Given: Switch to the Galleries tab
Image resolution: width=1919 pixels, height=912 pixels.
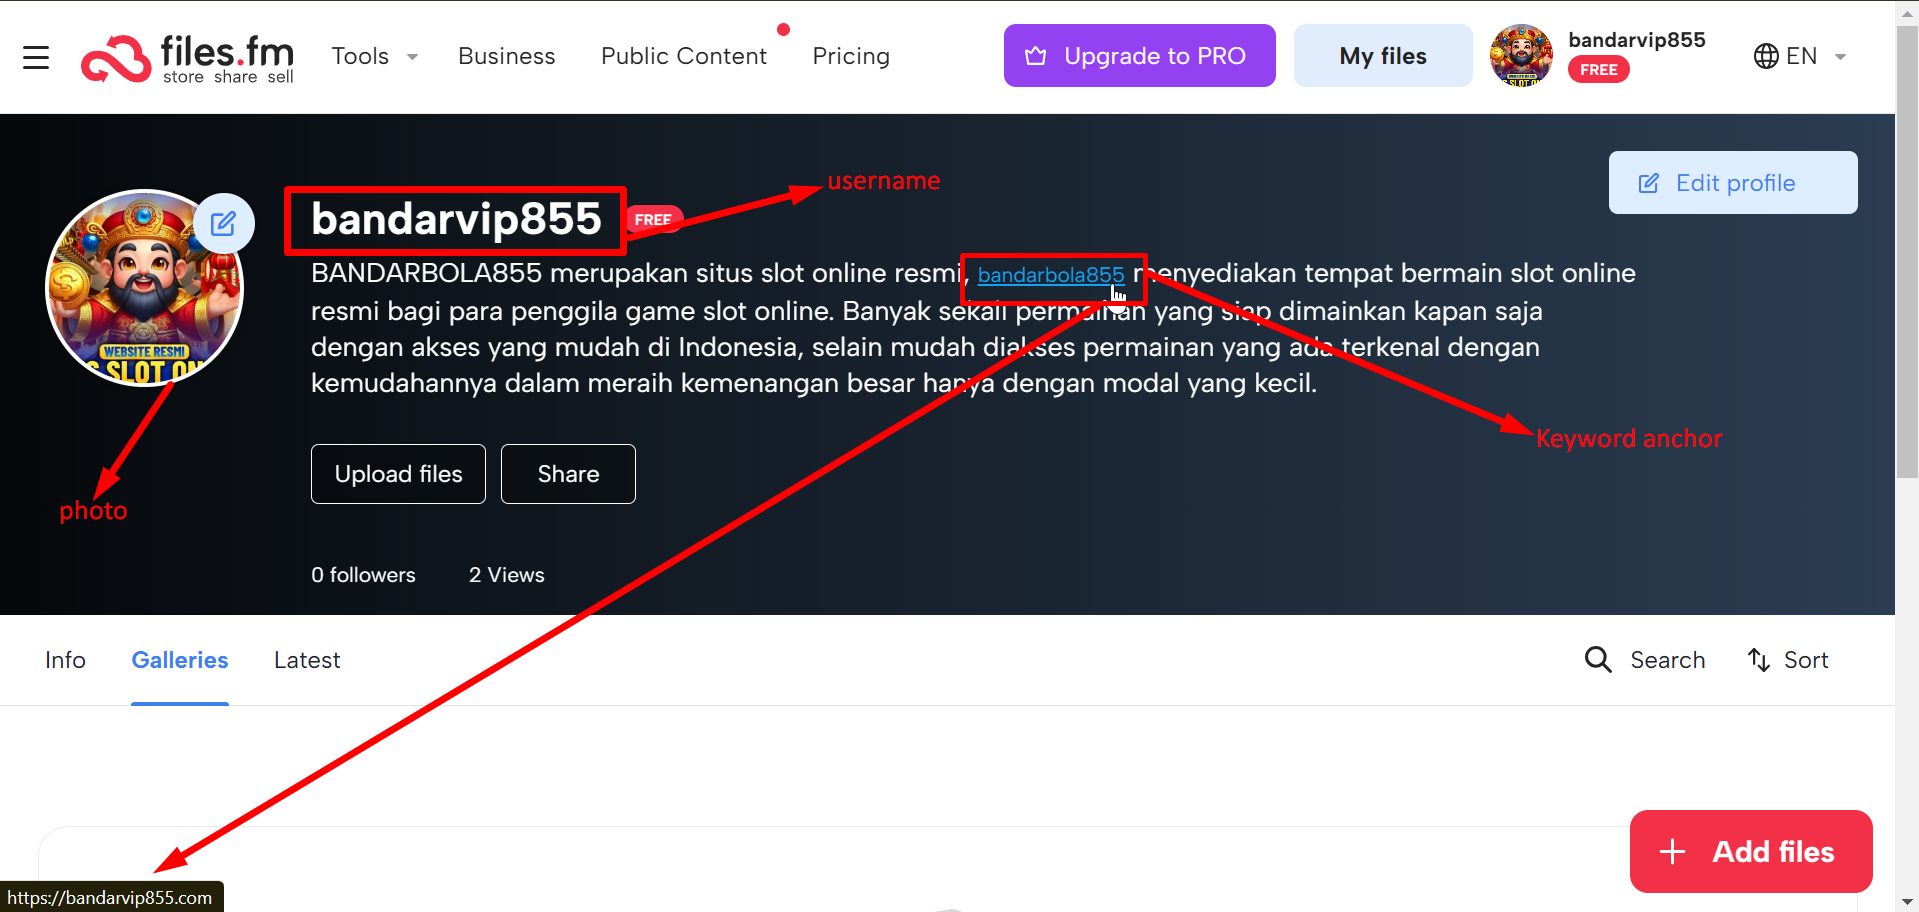Looking at the screenshot, I should [x=180, y=660].
